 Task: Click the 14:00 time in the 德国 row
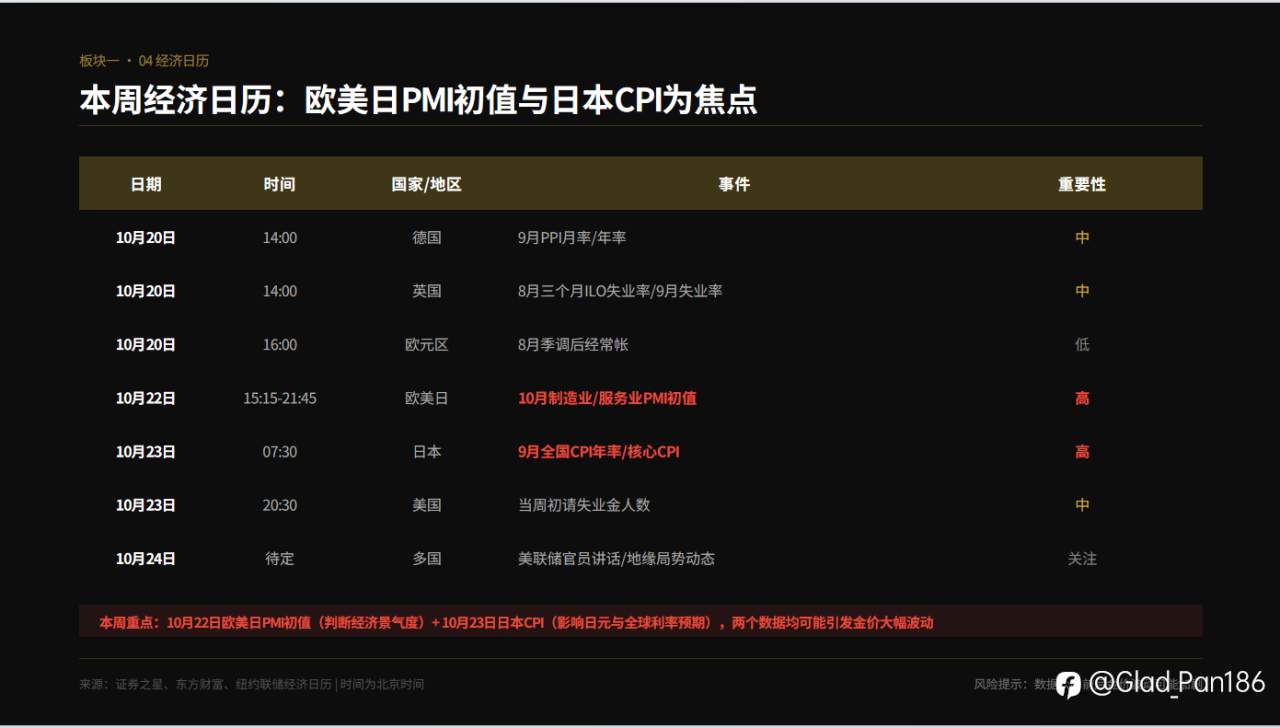[280, 238]
